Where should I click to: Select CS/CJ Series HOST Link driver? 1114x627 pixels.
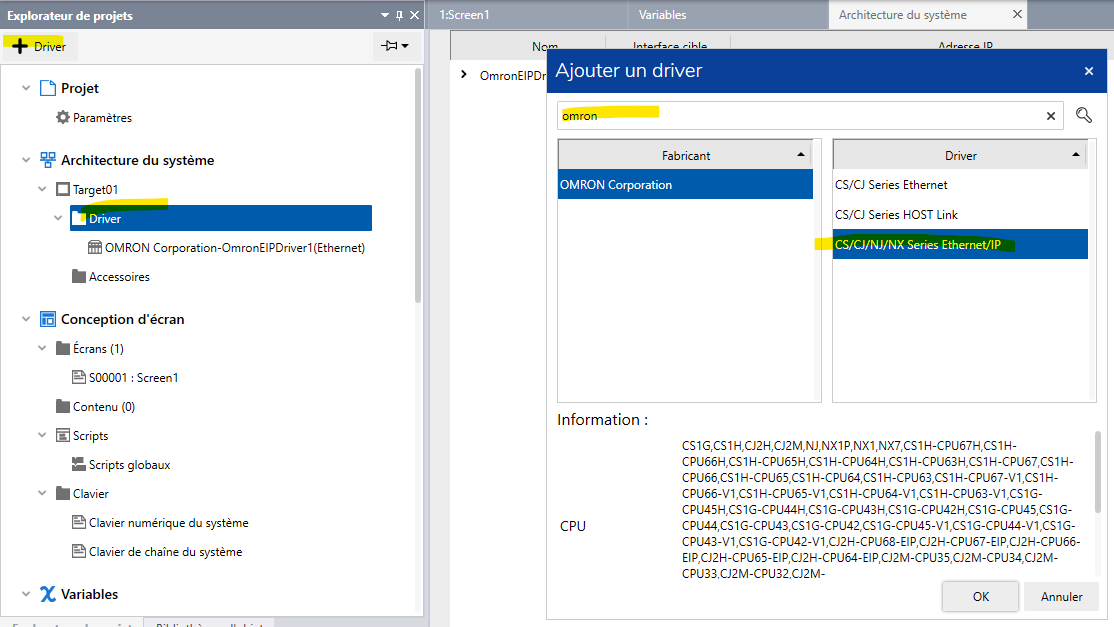point(960,214)
